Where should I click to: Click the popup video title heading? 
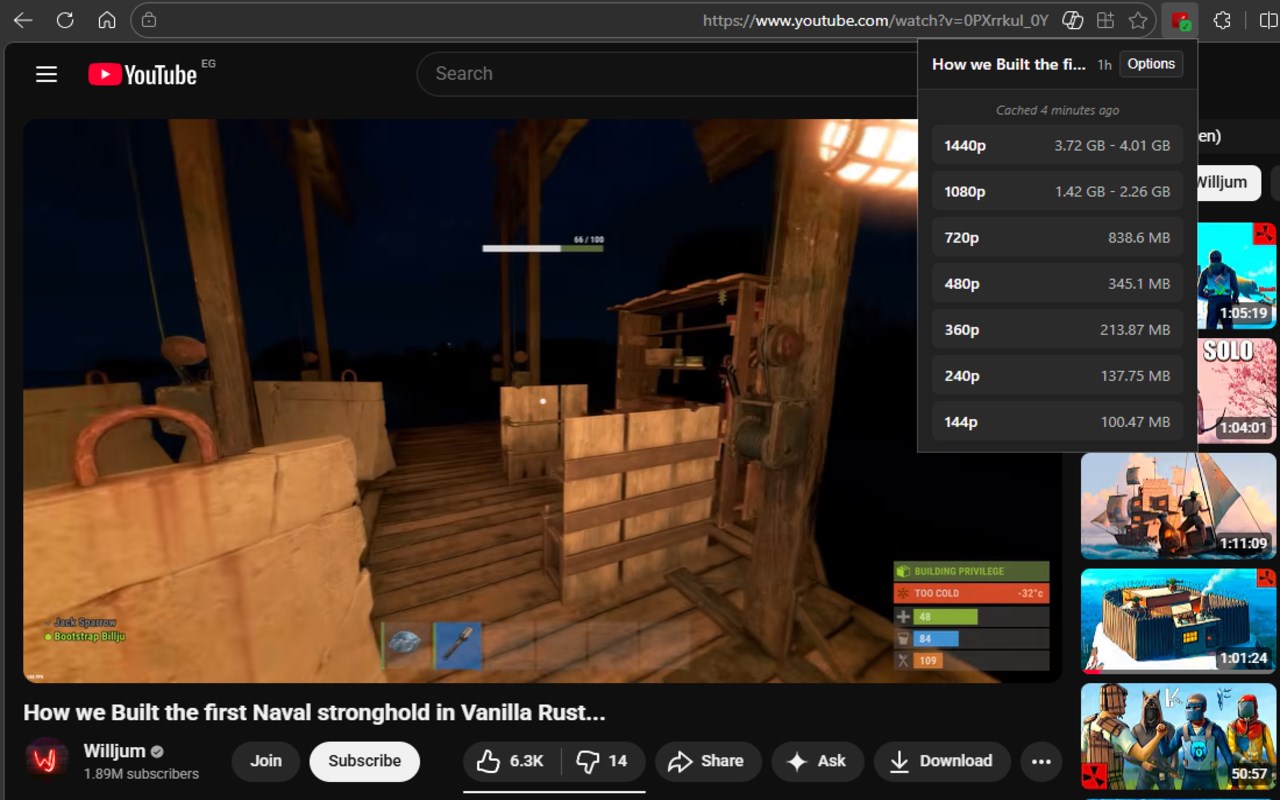click(1008, 64)
